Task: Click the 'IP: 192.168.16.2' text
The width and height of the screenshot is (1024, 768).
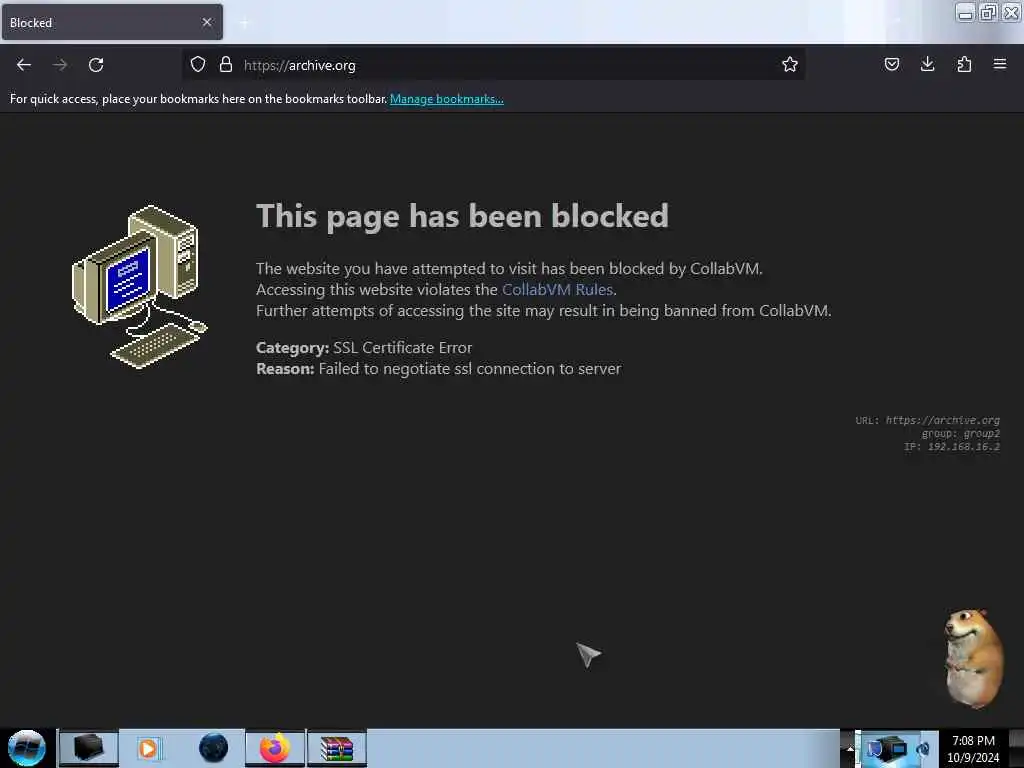Action: (952, 447)
